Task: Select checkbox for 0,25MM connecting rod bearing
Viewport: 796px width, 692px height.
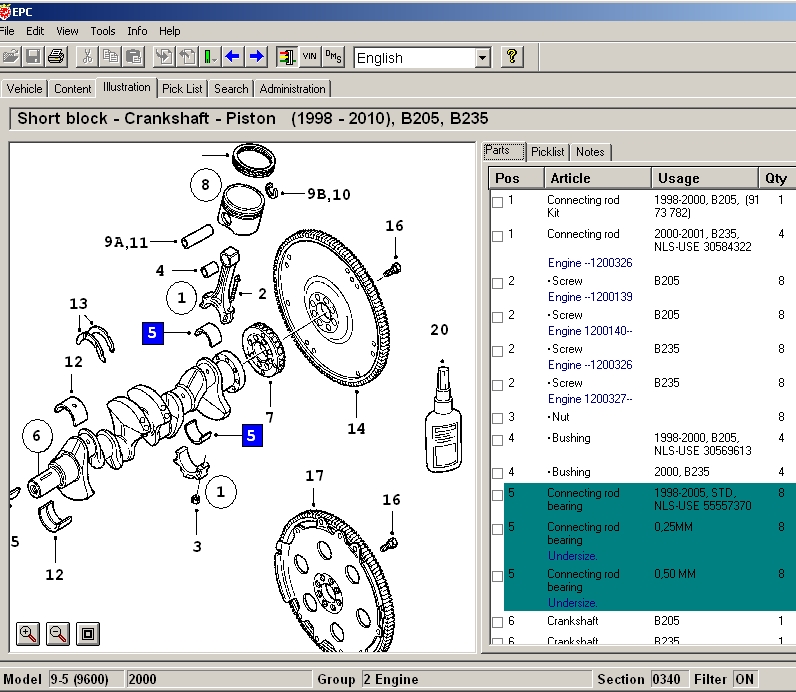Action: coord(497,529)
